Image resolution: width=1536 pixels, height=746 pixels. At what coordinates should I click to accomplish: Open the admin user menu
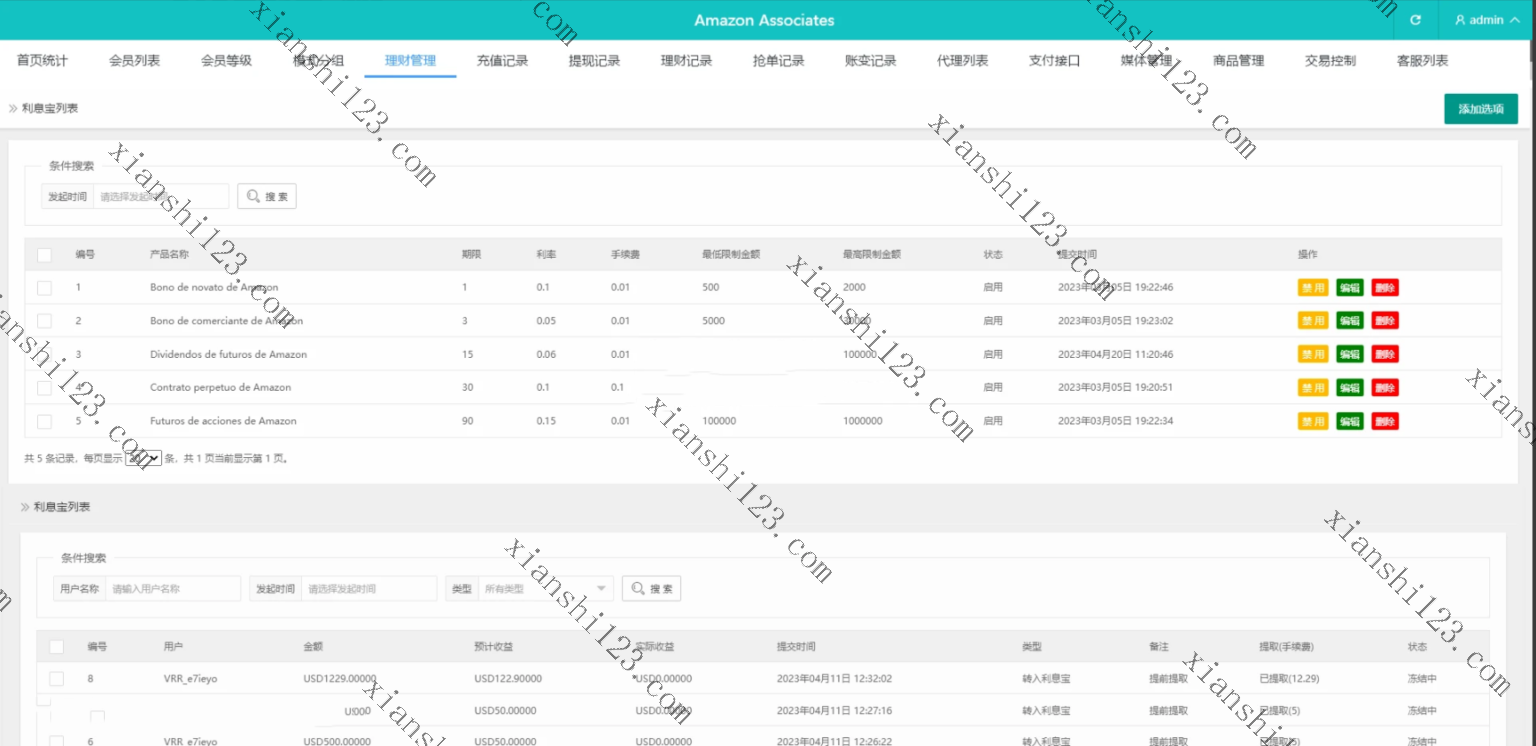pyautogui.click(x=1487, y=20)
